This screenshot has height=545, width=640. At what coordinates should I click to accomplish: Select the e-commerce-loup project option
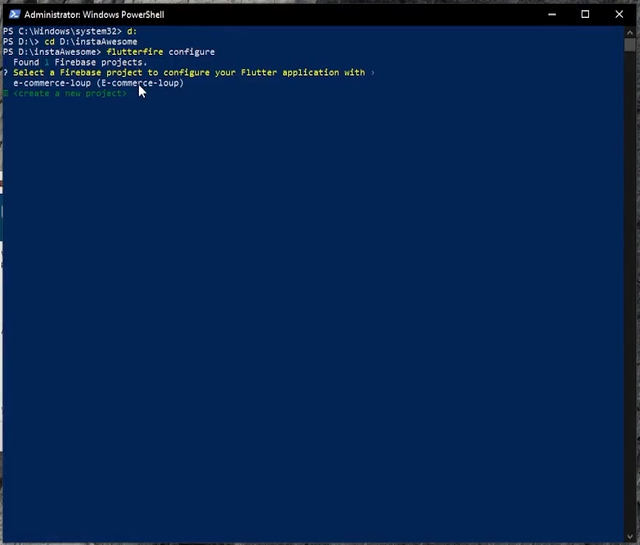[x=98, y=83]
